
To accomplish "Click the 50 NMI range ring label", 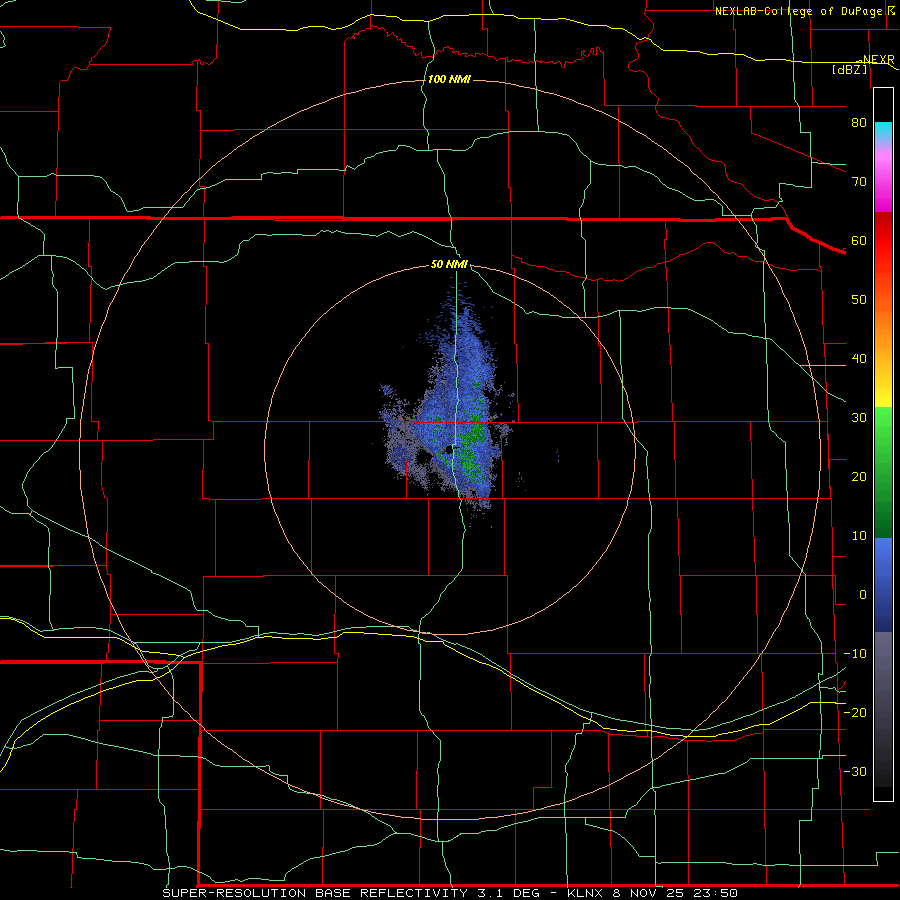I will tap(449, 265).
